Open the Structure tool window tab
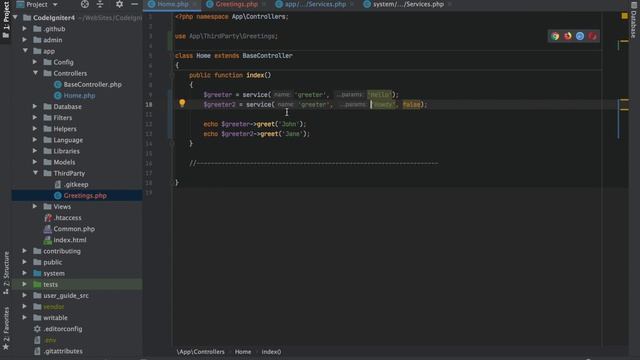Image resolution: width=640 pixels, height=360 pixels. [6, 273]
